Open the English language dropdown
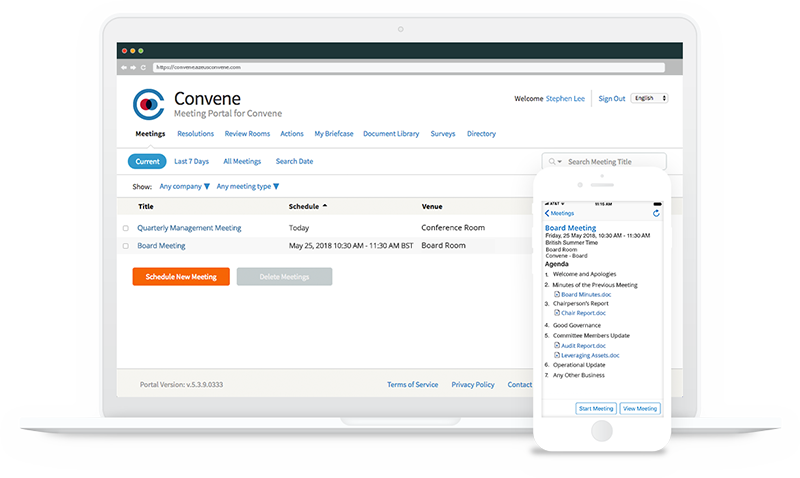Viewport: 800px width, 478px height. (650, 99)
